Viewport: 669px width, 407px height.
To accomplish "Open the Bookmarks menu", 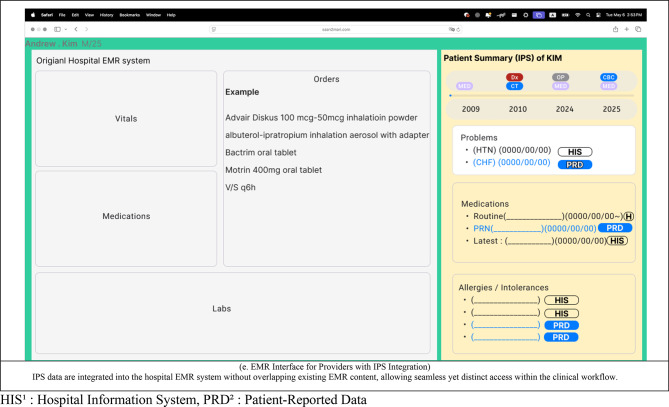I will 130,15.
